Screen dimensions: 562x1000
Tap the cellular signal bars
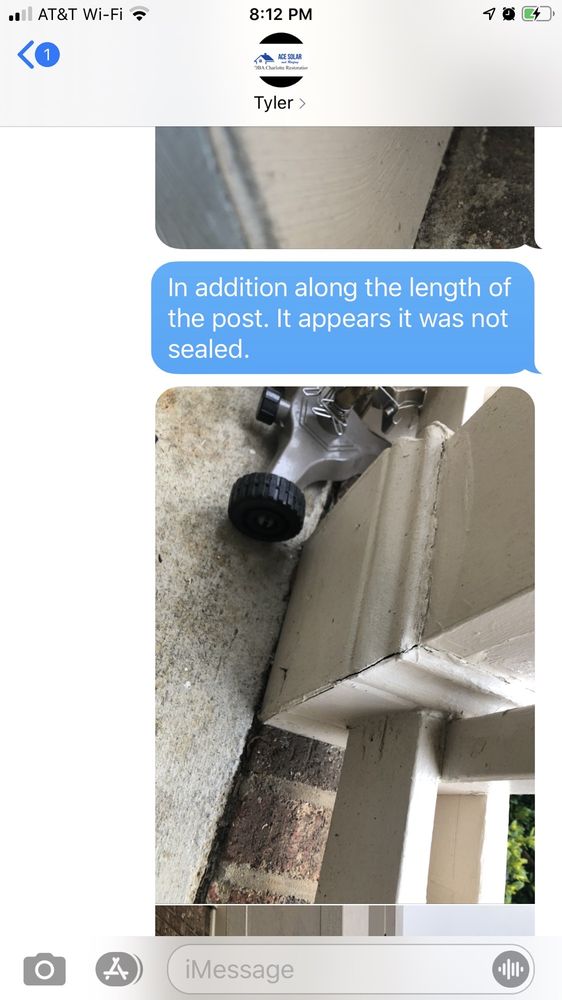click(20, 13)
